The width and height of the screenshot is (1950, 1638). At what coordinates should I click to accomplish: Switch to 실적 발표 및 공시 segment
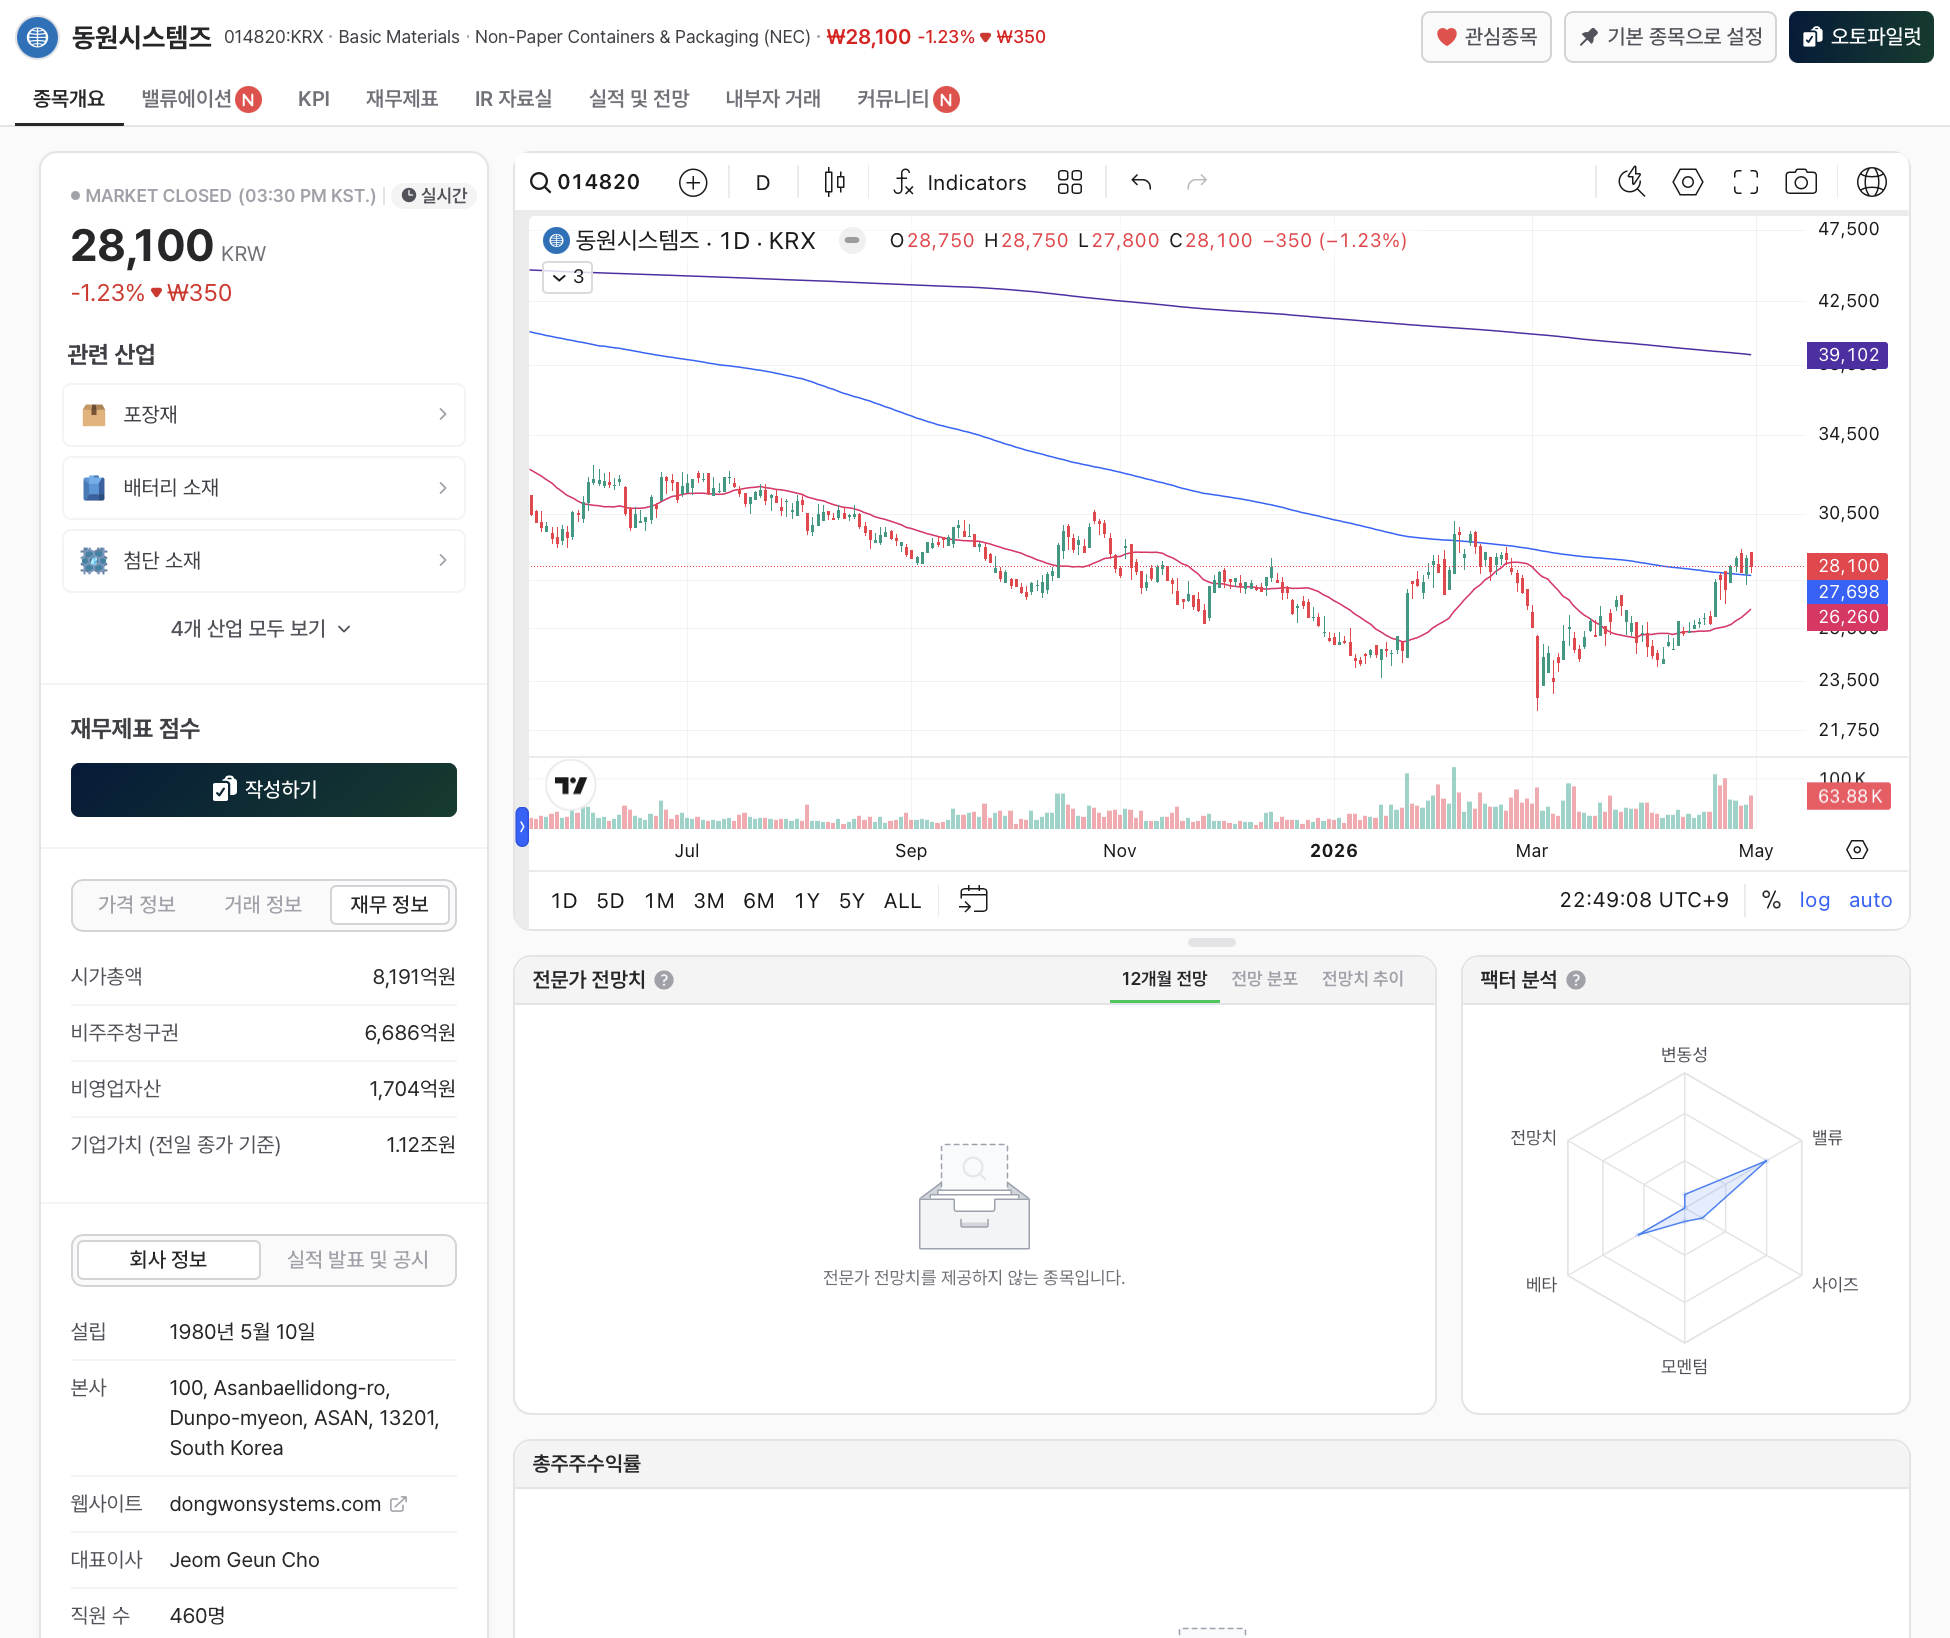click(x=357, y=1260)
